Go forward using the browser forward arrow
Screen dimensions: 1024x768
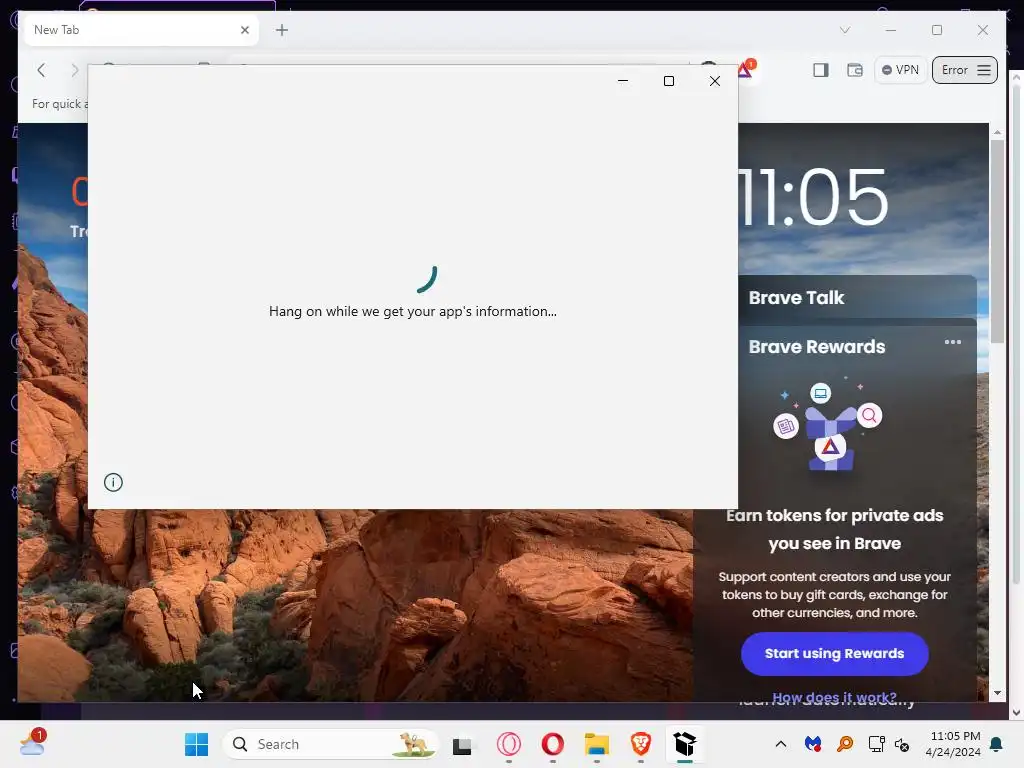tap(74, 70)
